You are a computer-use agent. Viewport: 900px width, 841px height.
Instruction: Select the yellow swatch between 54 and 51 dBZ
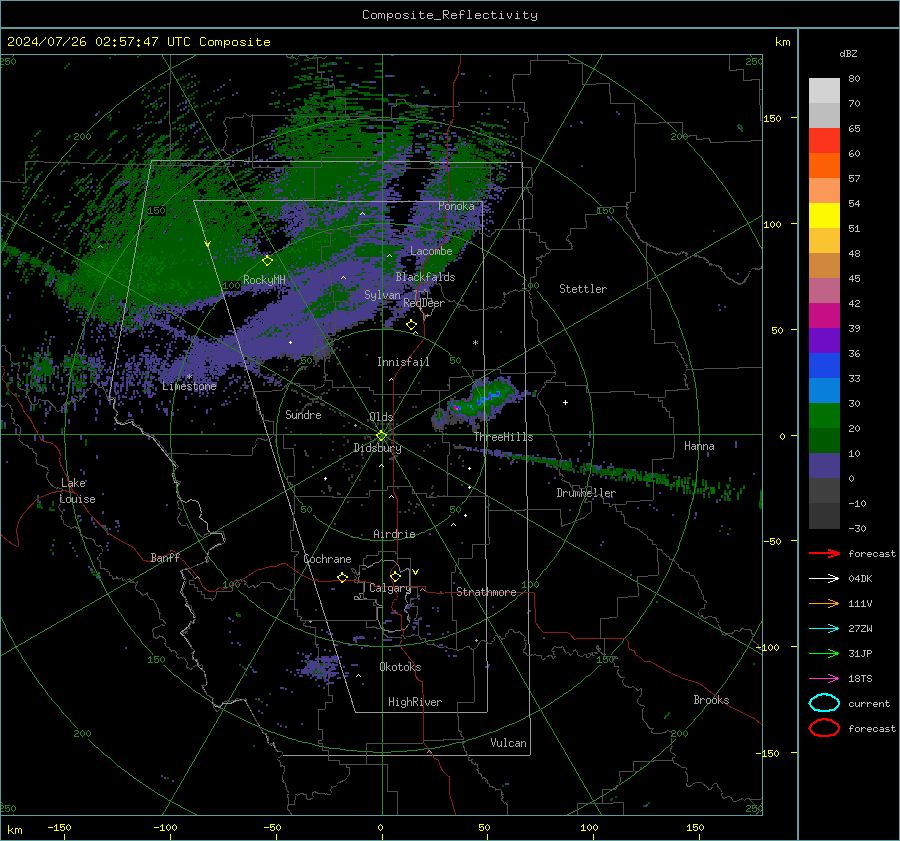coord(824,216)
